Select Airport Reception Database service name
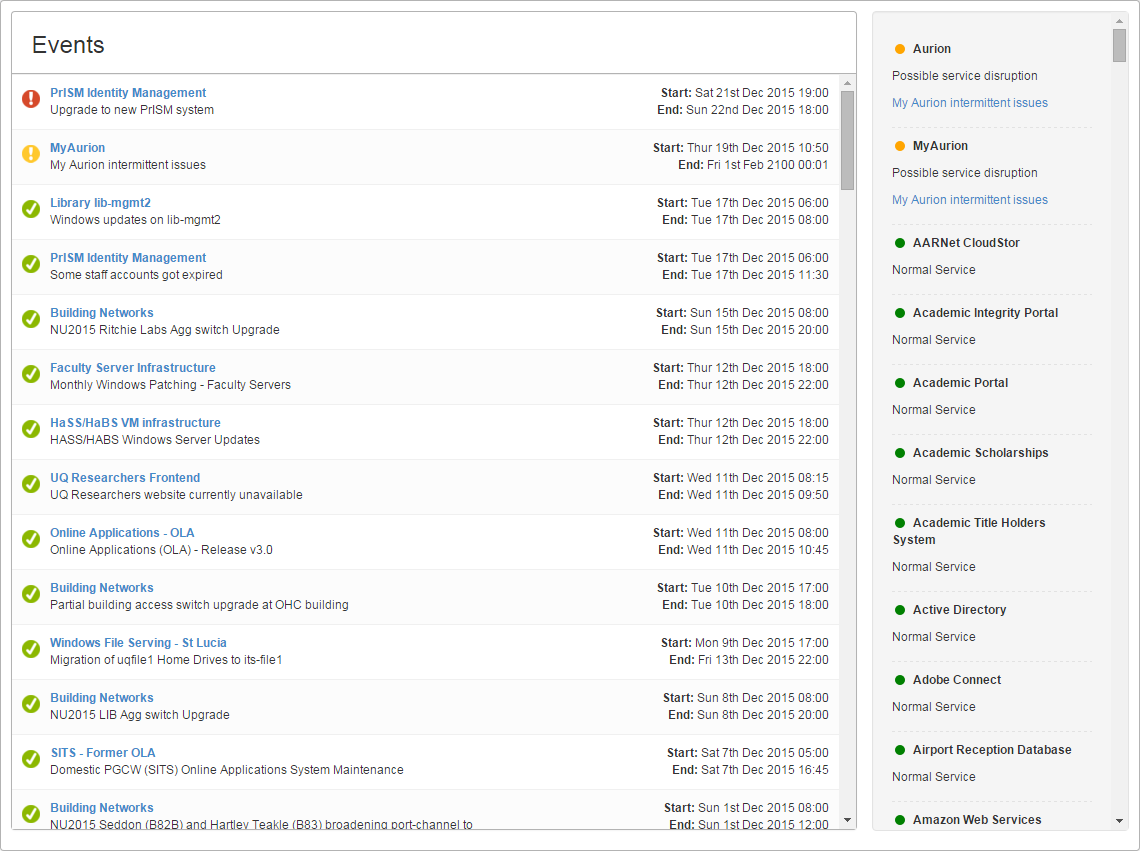This screenshot has height=851, width=1140. [x=992, y=750]
